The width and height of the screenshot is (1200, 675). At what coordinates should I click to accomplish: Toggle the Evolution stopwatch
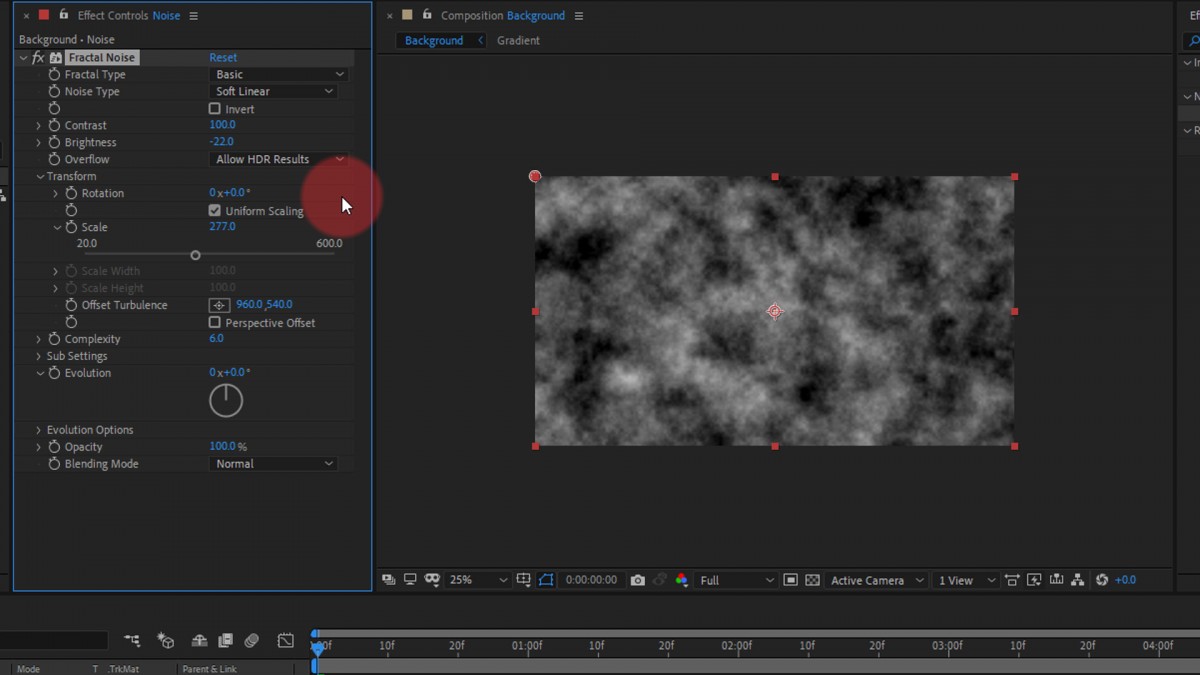click(x=54, y=373)
